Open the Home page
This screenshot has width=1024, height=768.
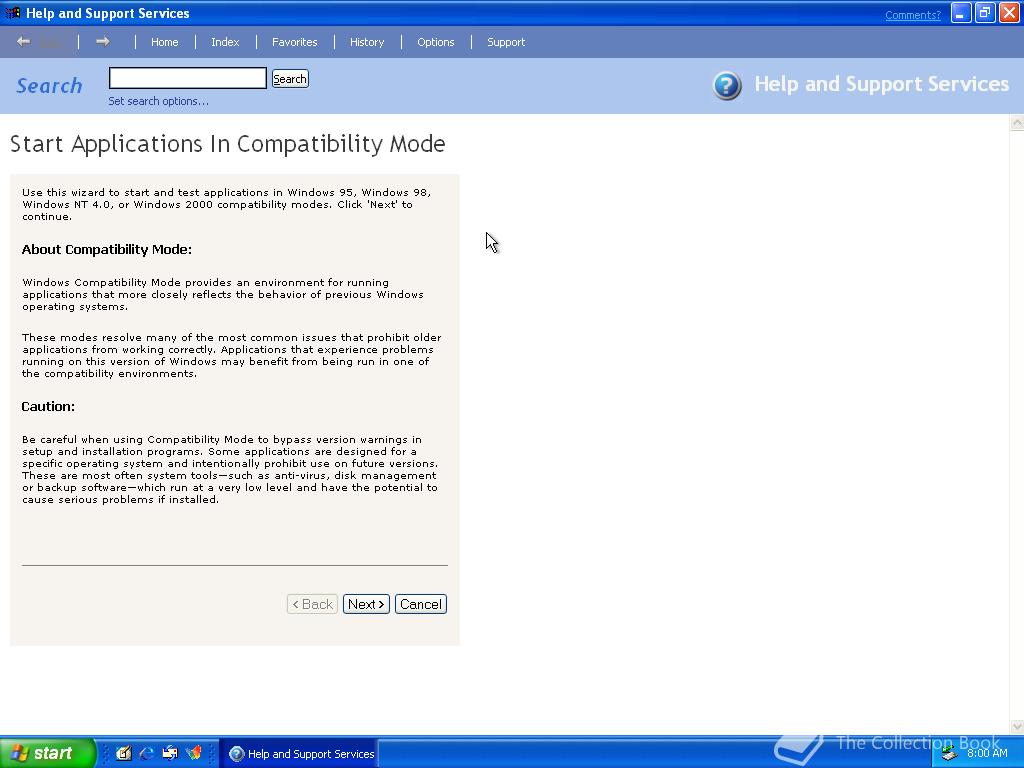tap(165, 42)
